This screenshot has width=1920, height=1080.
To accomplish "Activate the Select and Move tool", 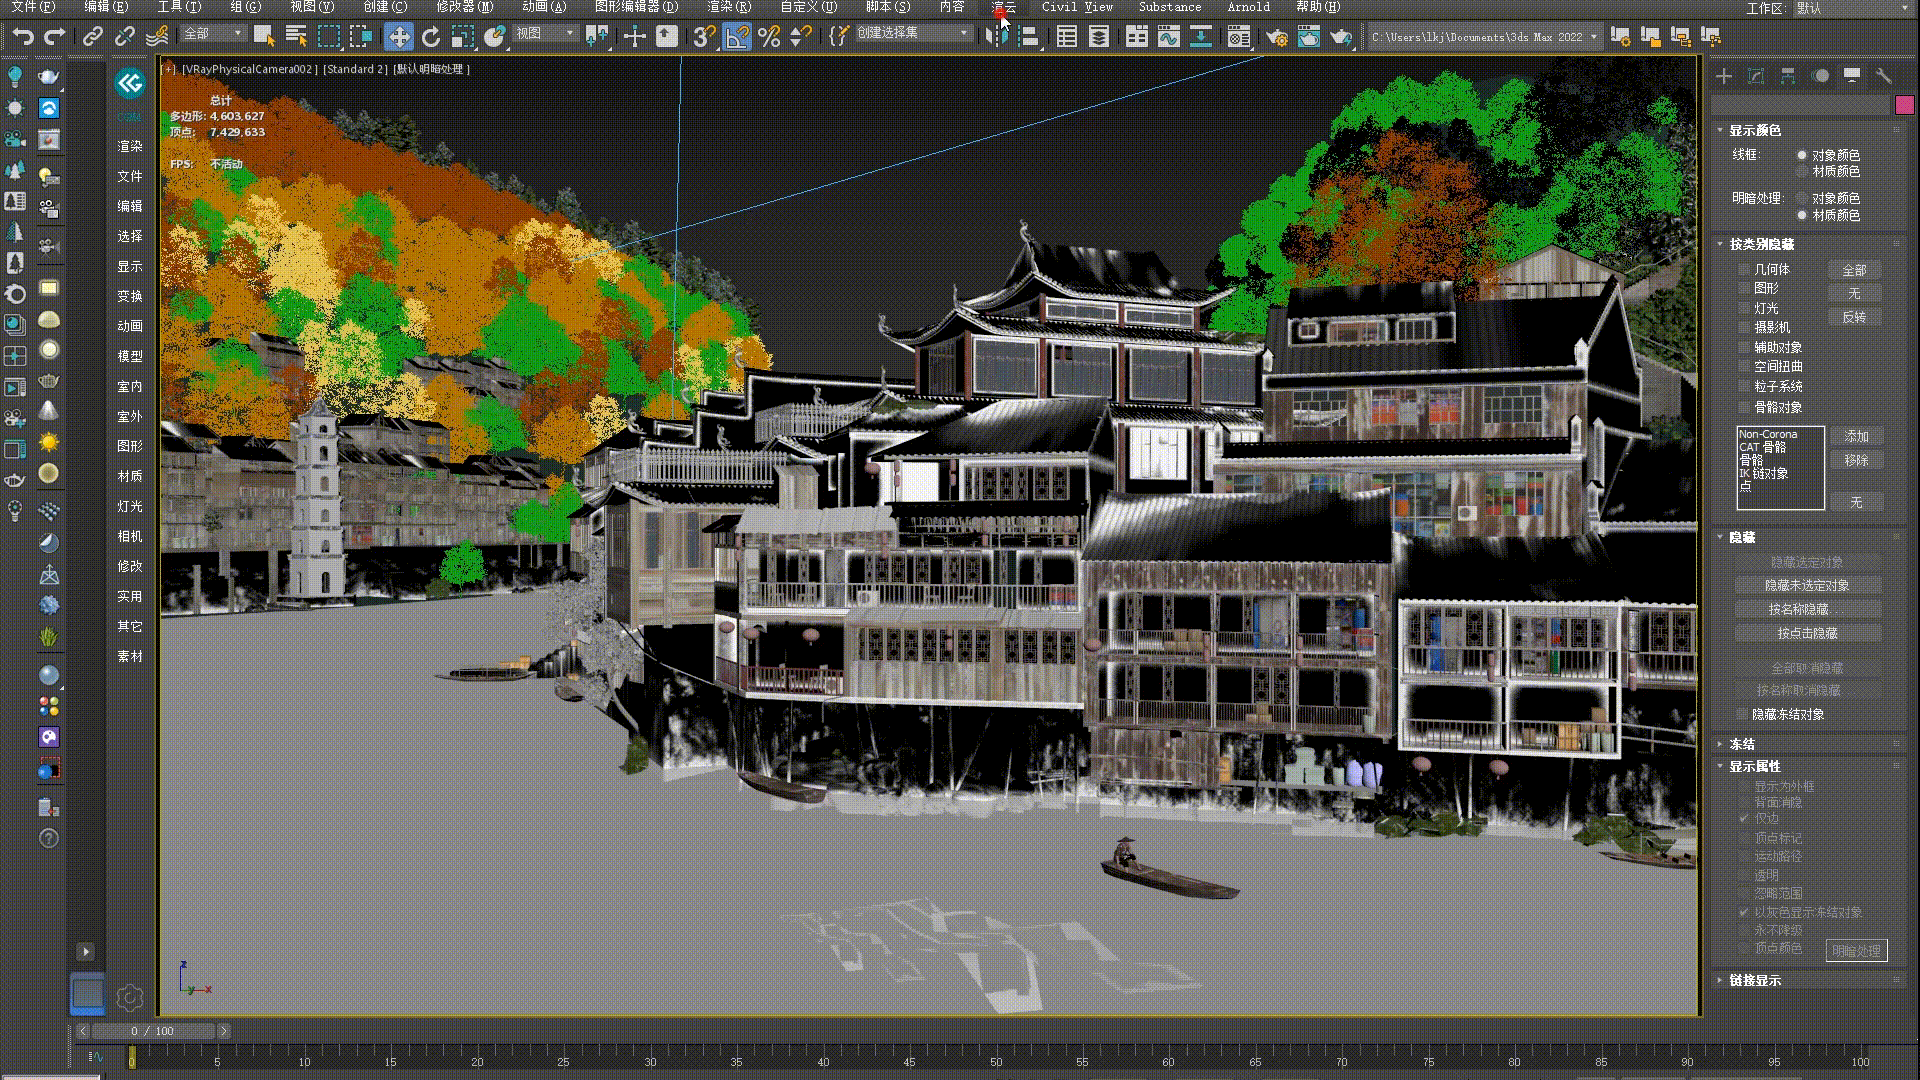I will tap(398, 37).
